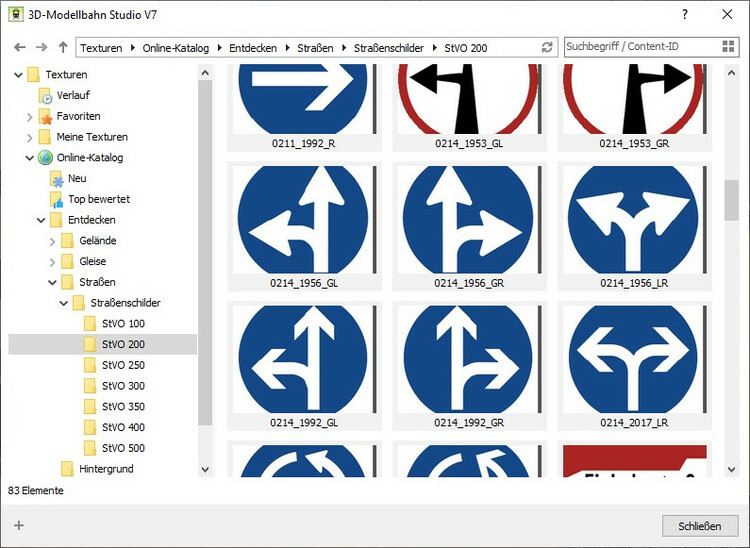Image resolution: width=750 pixels, height=548 pixels.
Task: Go forward with the right arrow
Action: pyautogui.click(x=42, y=47)
